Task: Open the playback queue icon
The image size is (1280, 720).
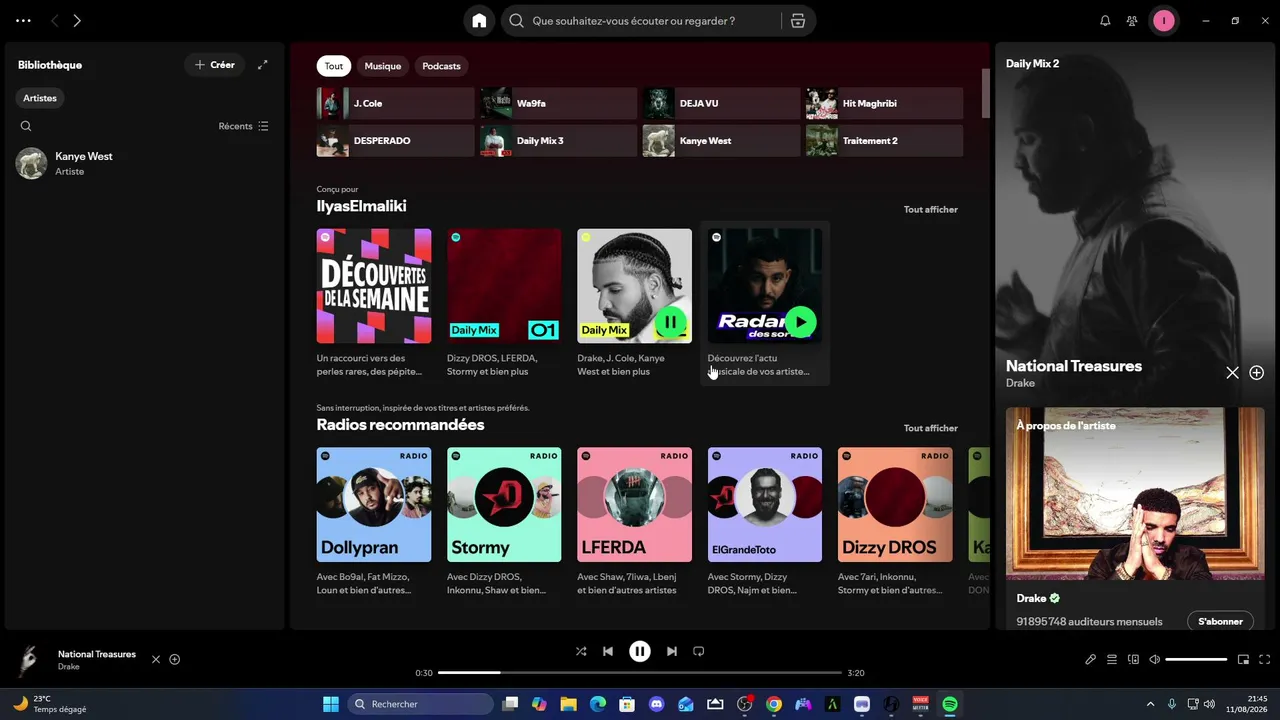Action: pos(1112,660)
